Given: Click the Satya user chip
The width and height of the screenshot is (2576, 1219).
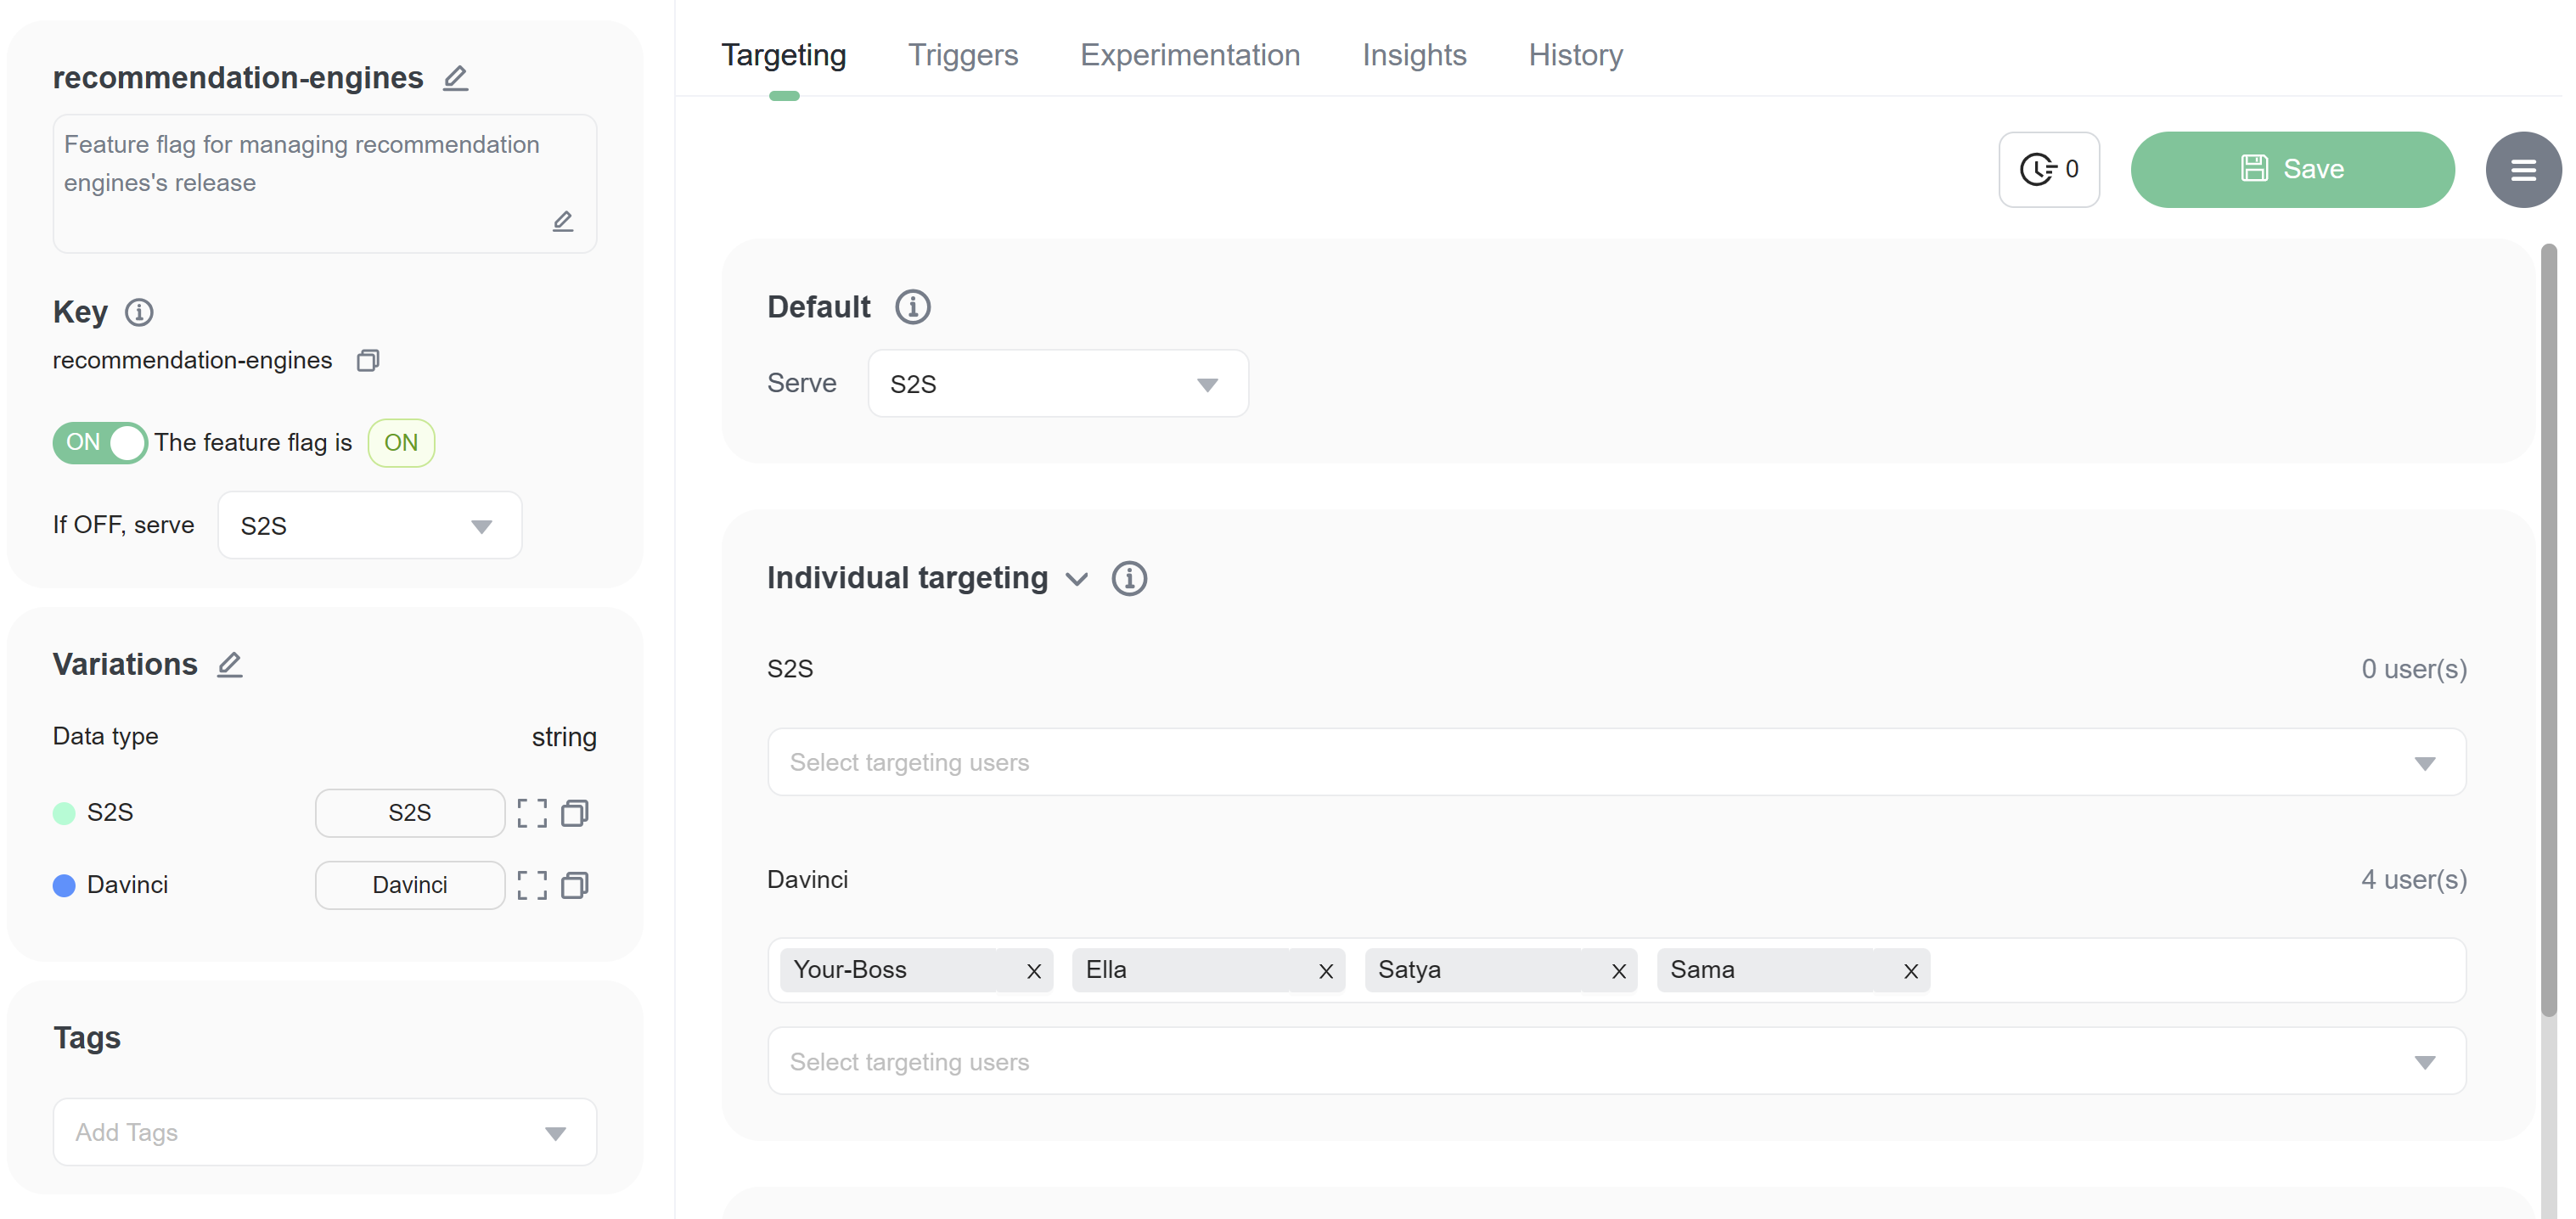Looking at the screenshot, I should click(1500, 970).
